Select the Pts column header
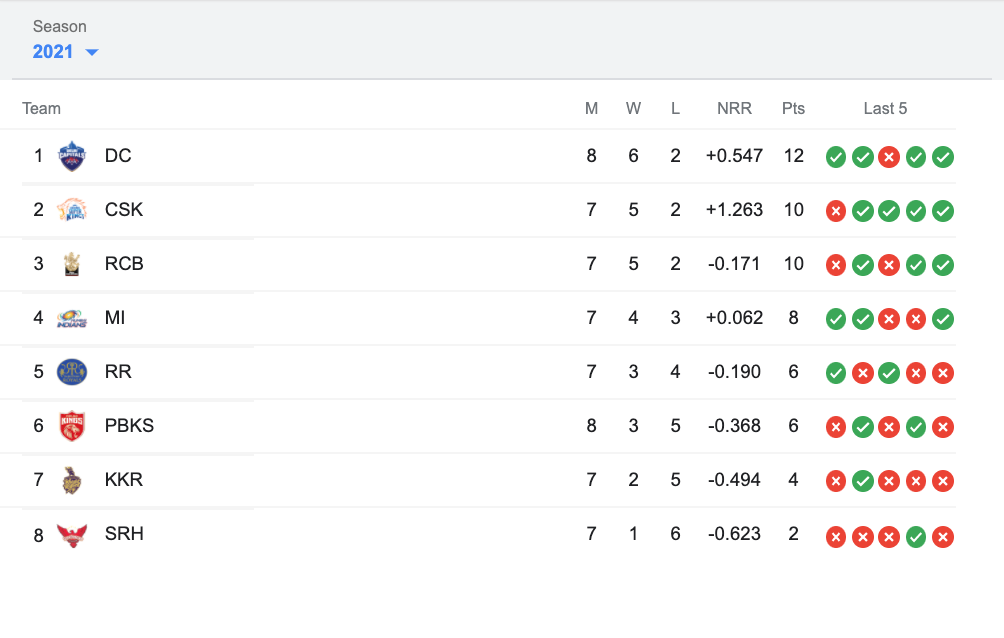 tap(793, 108)
